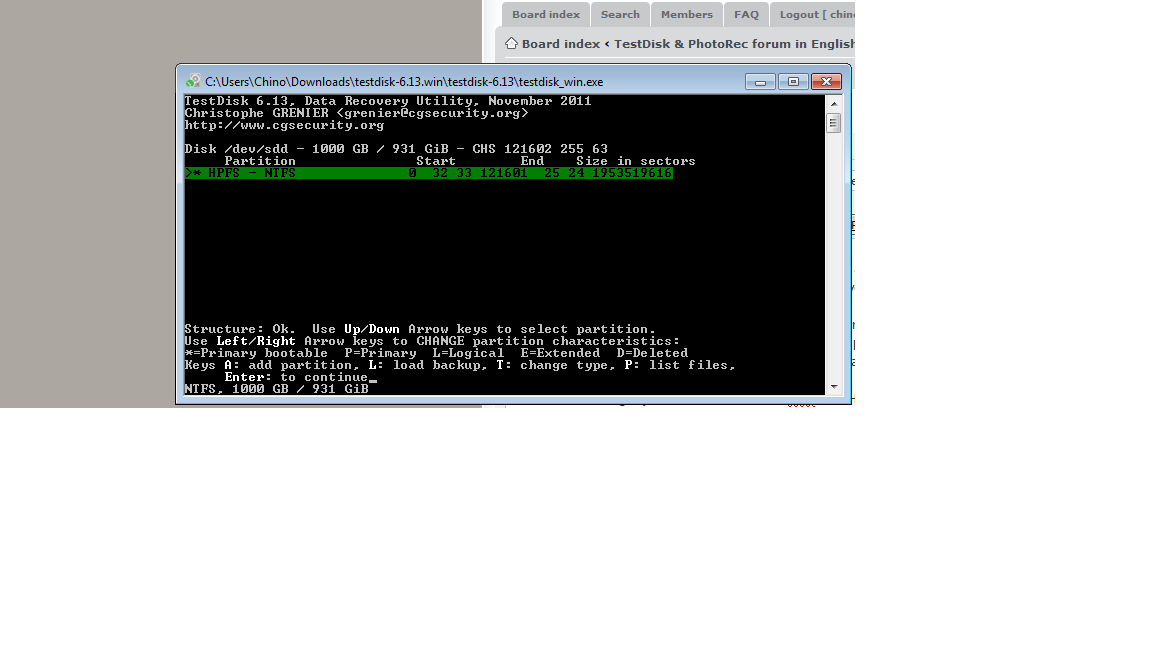This screenshot has width=1152, height=648.
Task: Minimize the testdisk_win.exe window
Action: (x=760, y=82)
